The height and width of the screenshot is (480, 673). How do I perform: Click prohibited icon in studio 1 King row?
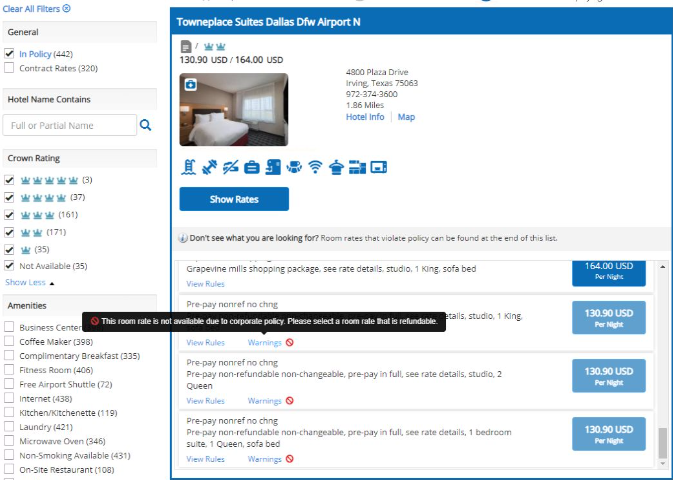[x=290, y=343]
